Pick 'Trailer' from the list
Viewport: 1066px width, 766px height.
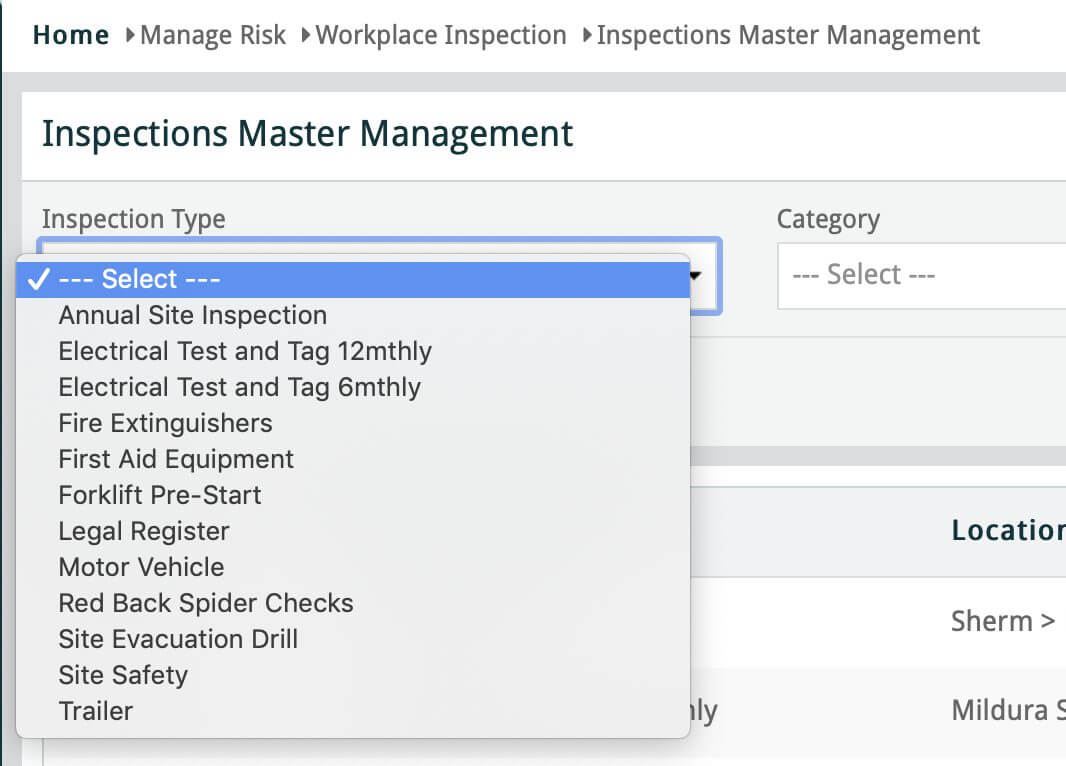pos(96,711)
